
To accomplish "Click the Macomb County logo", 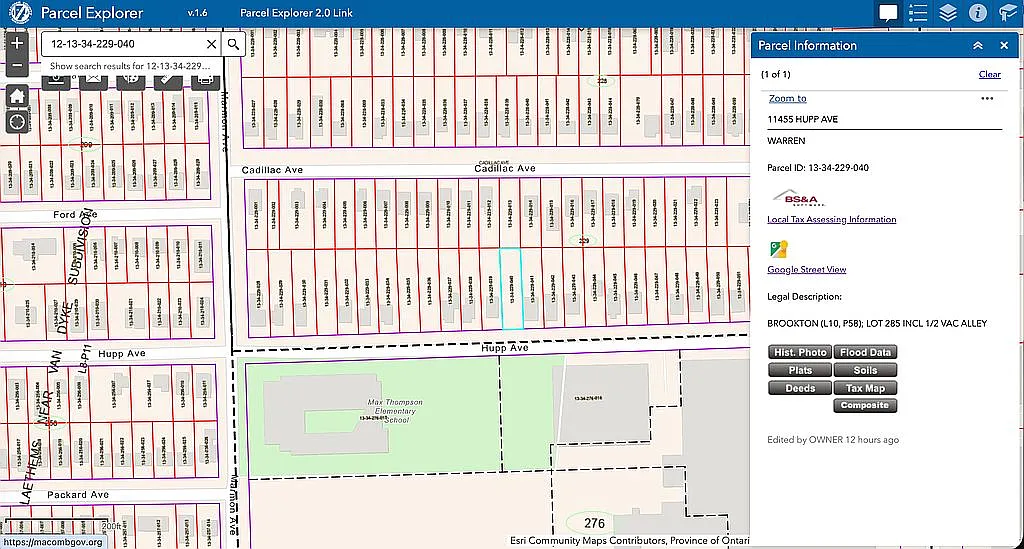I will pos(20,13).
